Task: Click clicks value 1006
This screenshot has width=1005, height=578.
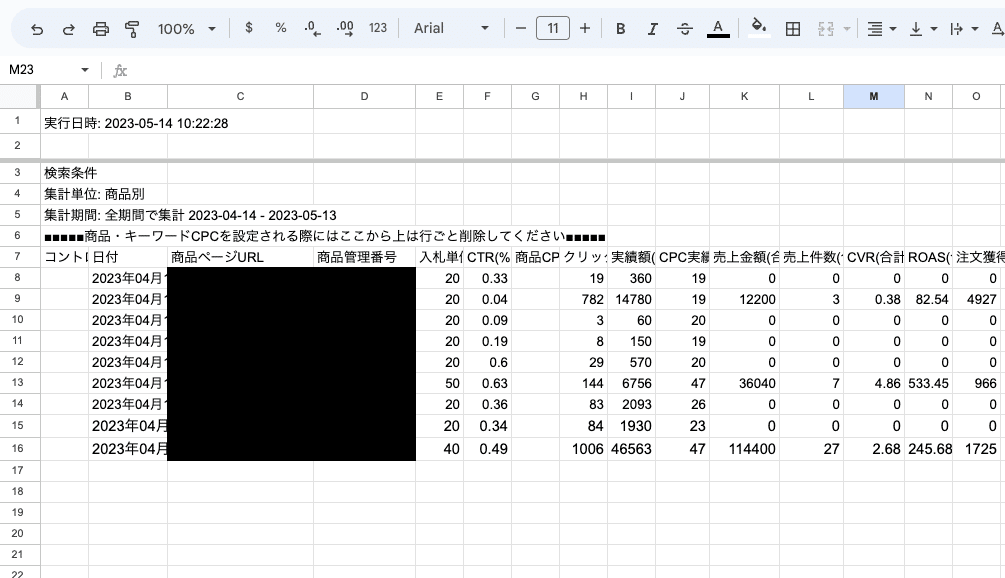Action: click(x=583, y=449)
